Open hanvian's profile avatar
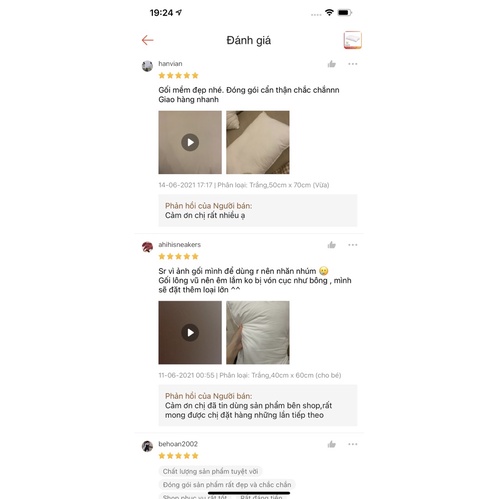 pos(147,66)
